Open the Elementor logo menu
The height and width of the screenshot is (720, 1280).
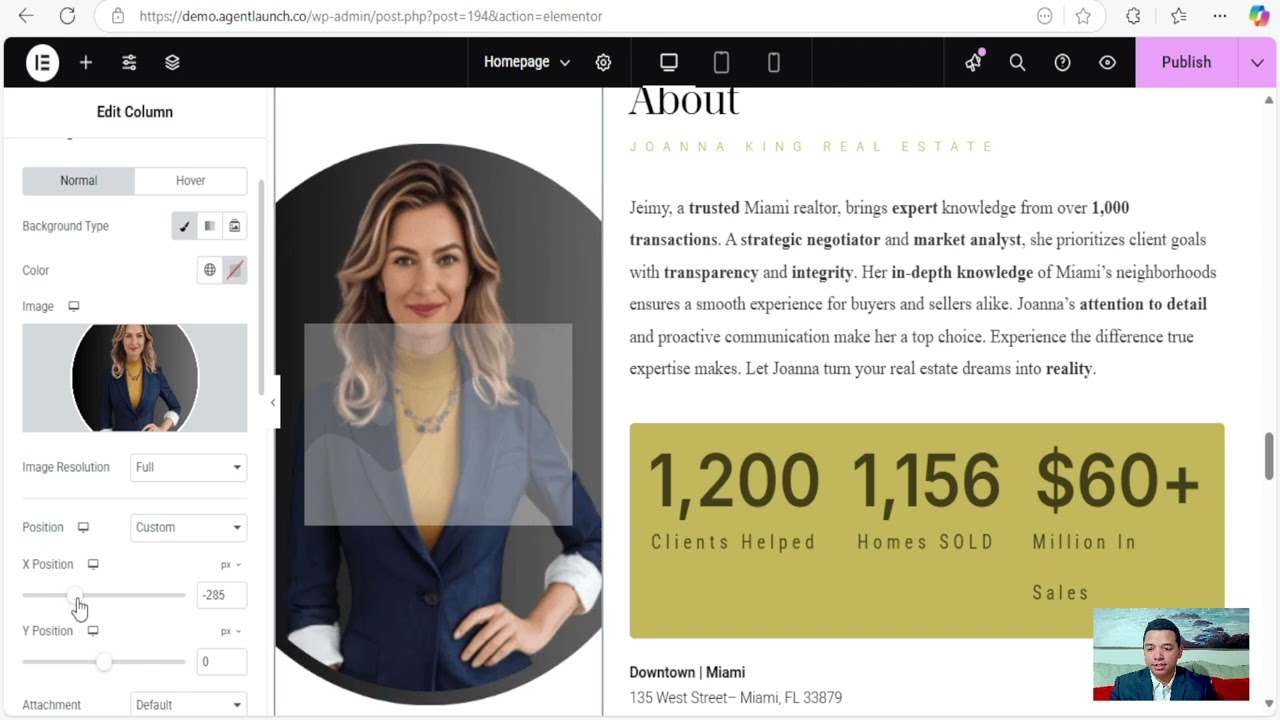(x=42, y=62)
